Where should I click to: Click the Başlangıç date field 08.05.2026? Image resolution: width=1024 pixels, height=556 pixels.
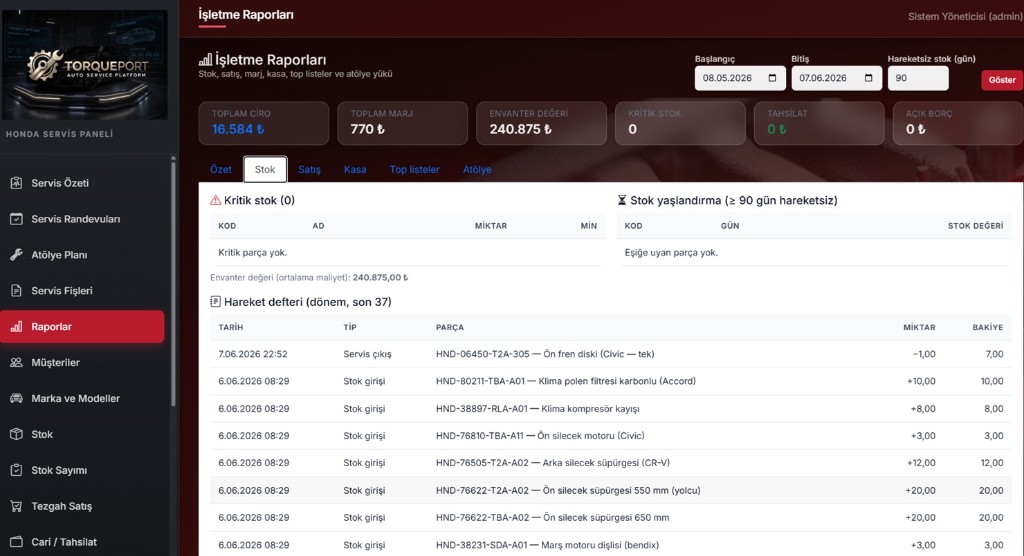[740, 78]
